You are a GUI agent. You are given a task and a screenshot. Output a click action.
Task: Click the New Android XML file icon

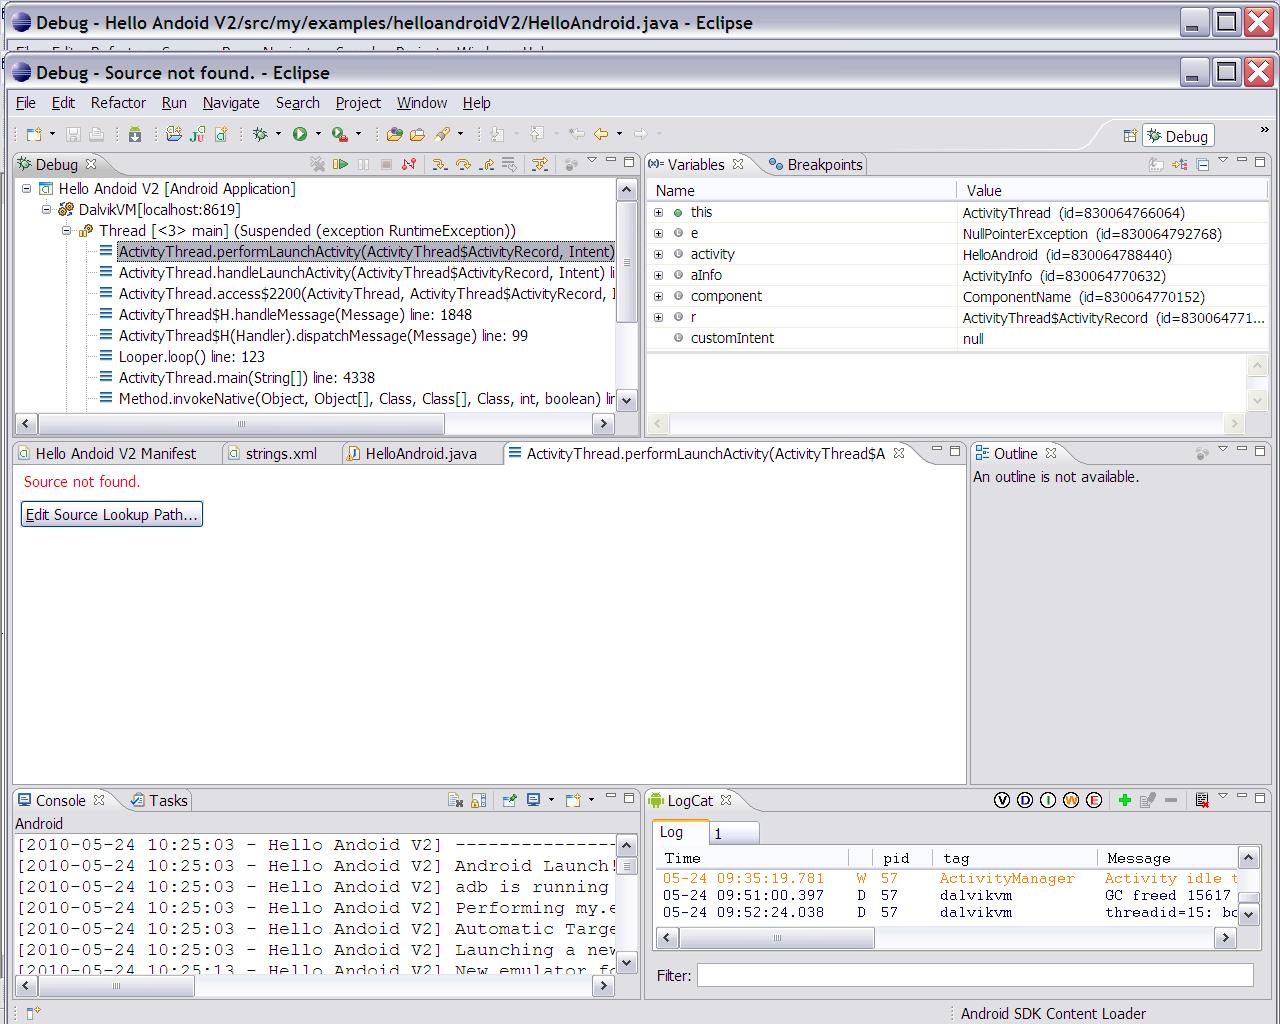[221, 134]
